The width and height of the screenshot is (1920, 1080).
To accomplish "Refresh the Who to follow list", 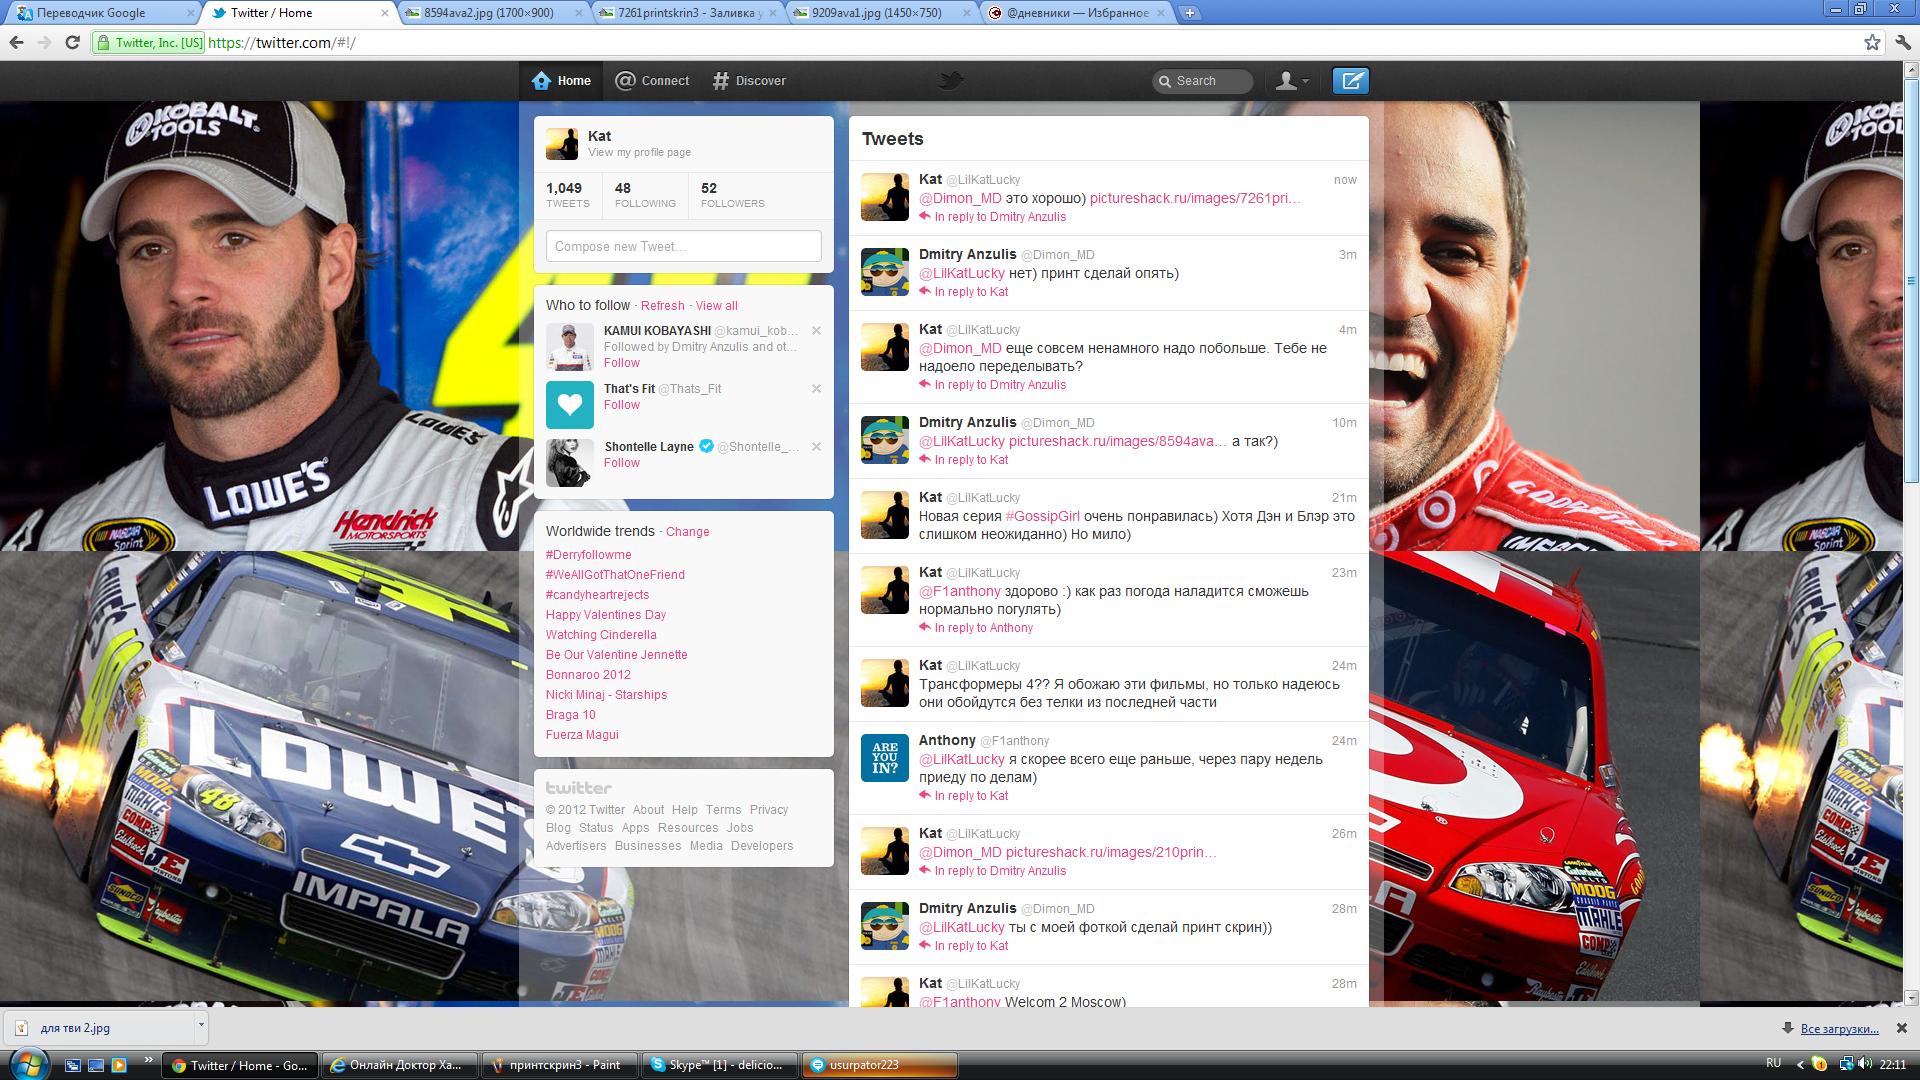I will pos(662,306).
